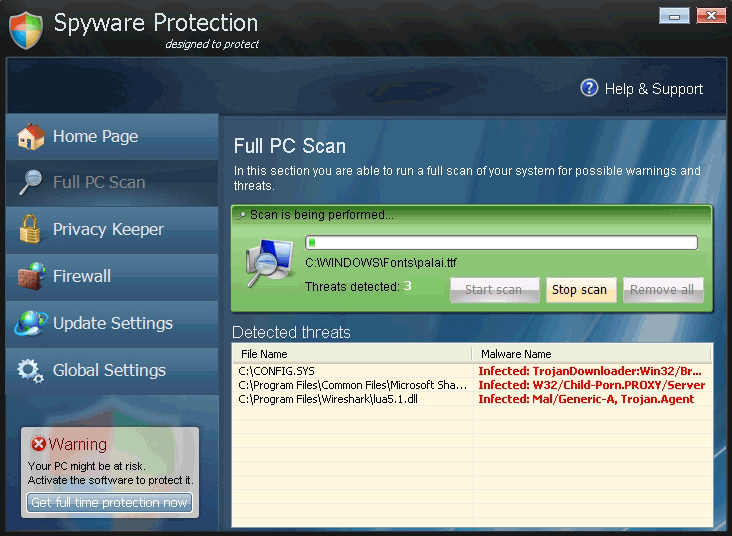
Task: Open Help & Support link
Action: 653,89
